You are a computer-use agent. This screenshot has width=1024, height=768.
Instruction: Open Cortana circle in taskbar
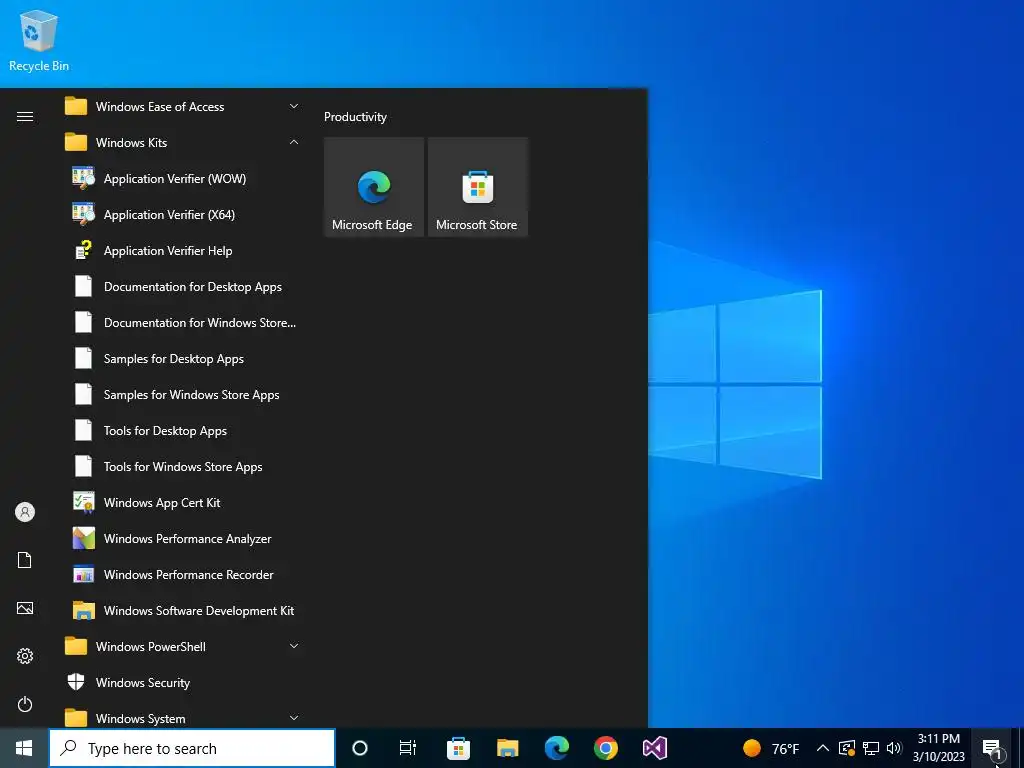point(360,748)
